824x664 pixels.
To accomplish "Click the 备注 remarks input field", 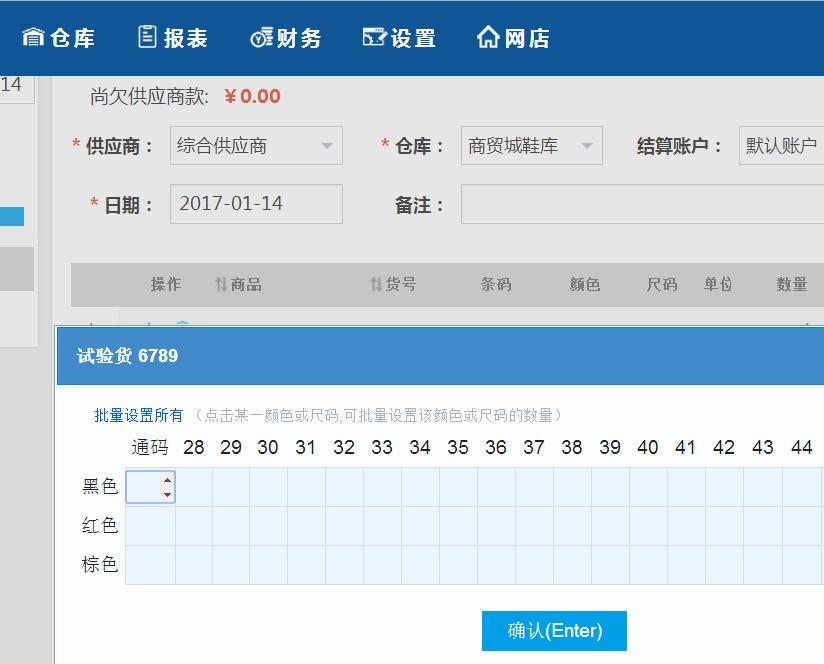I will click(x=642, y=205).
